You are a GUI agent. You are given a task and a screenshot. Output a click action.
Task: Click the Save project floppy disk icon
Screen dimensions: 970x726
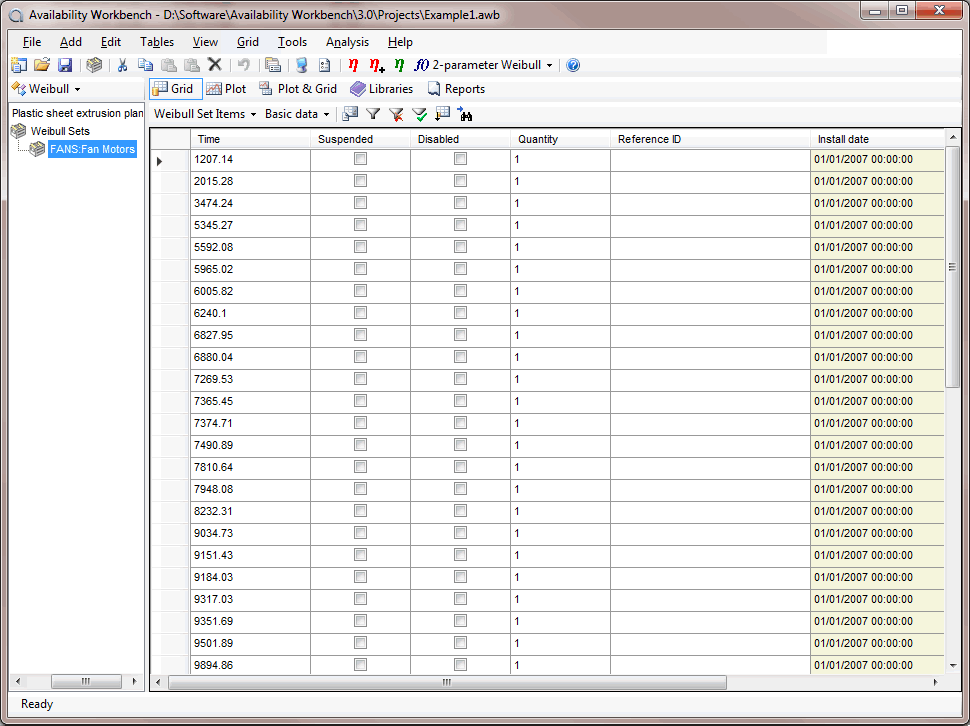[65, 65]
